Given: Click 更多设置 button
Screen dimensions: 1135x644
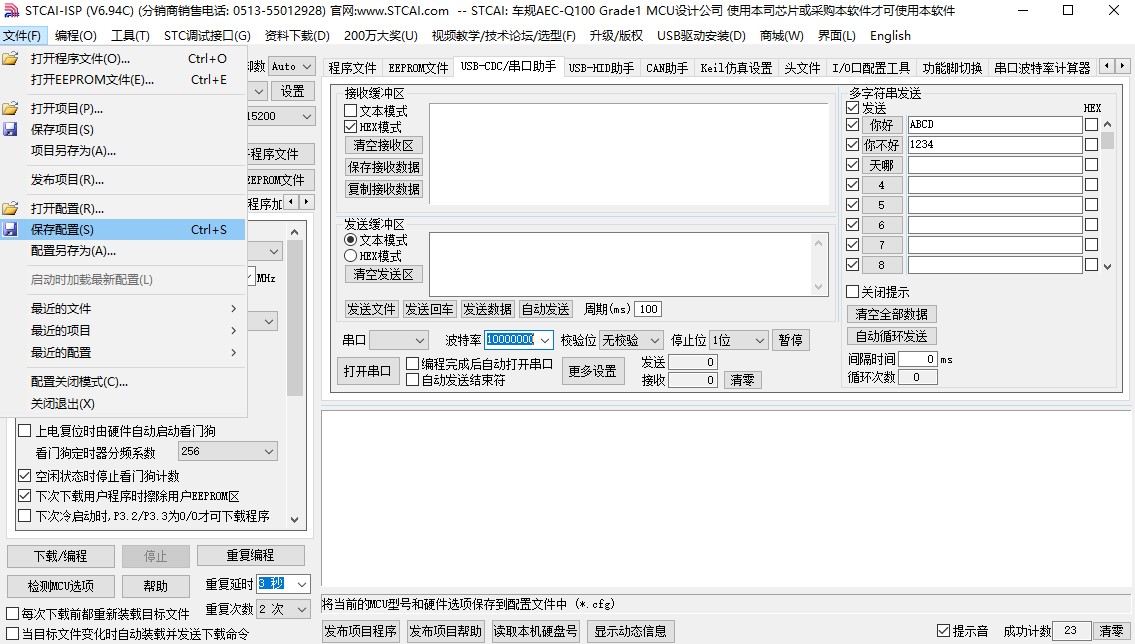Looking at the screenshot, I should (593, 371).
